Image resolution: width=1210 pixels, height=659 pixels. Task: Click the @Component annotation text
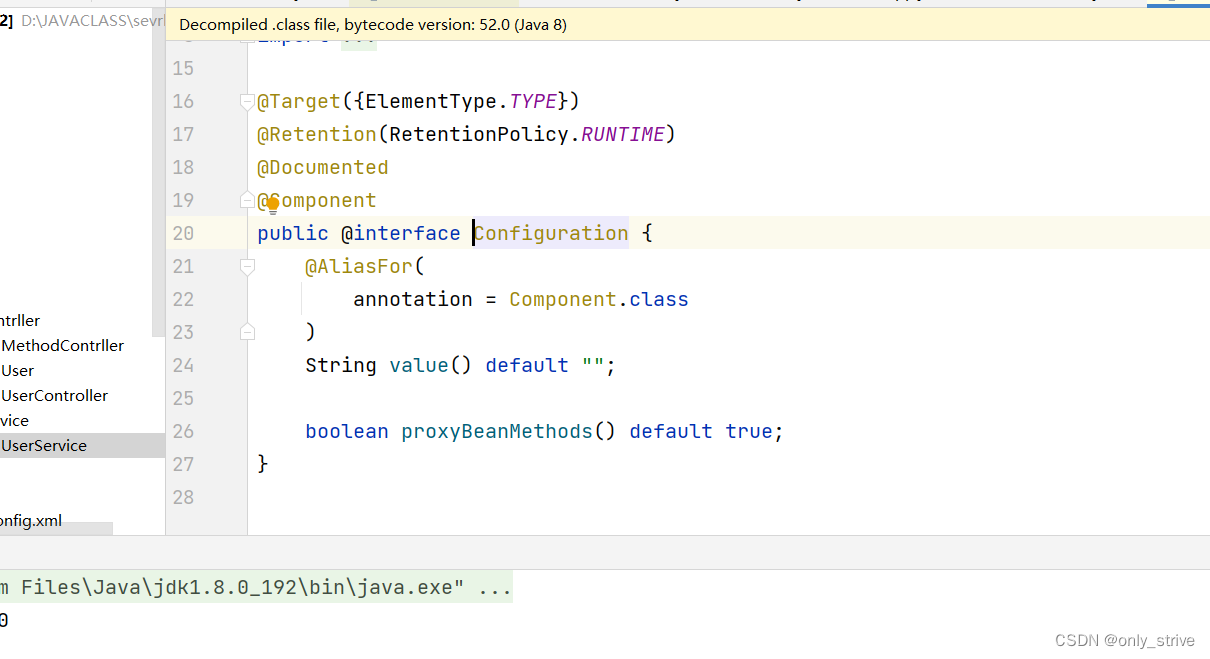pyautogui.click(x=317, y=200)
